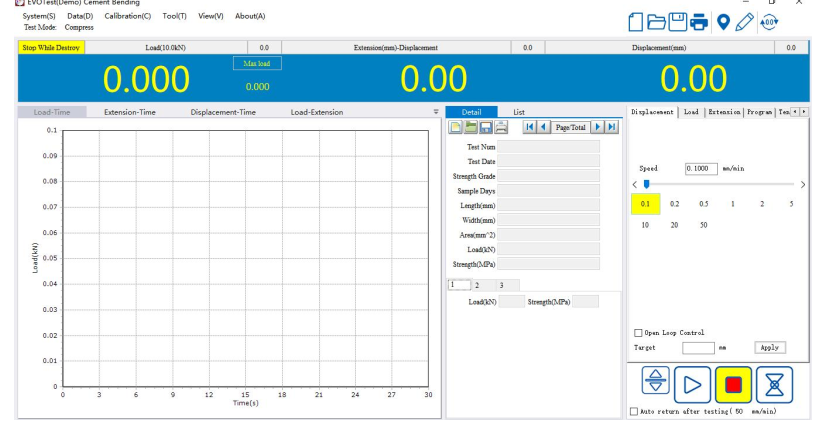Select speed preset 10
832x436 pixels.
[x=645, y=225]
